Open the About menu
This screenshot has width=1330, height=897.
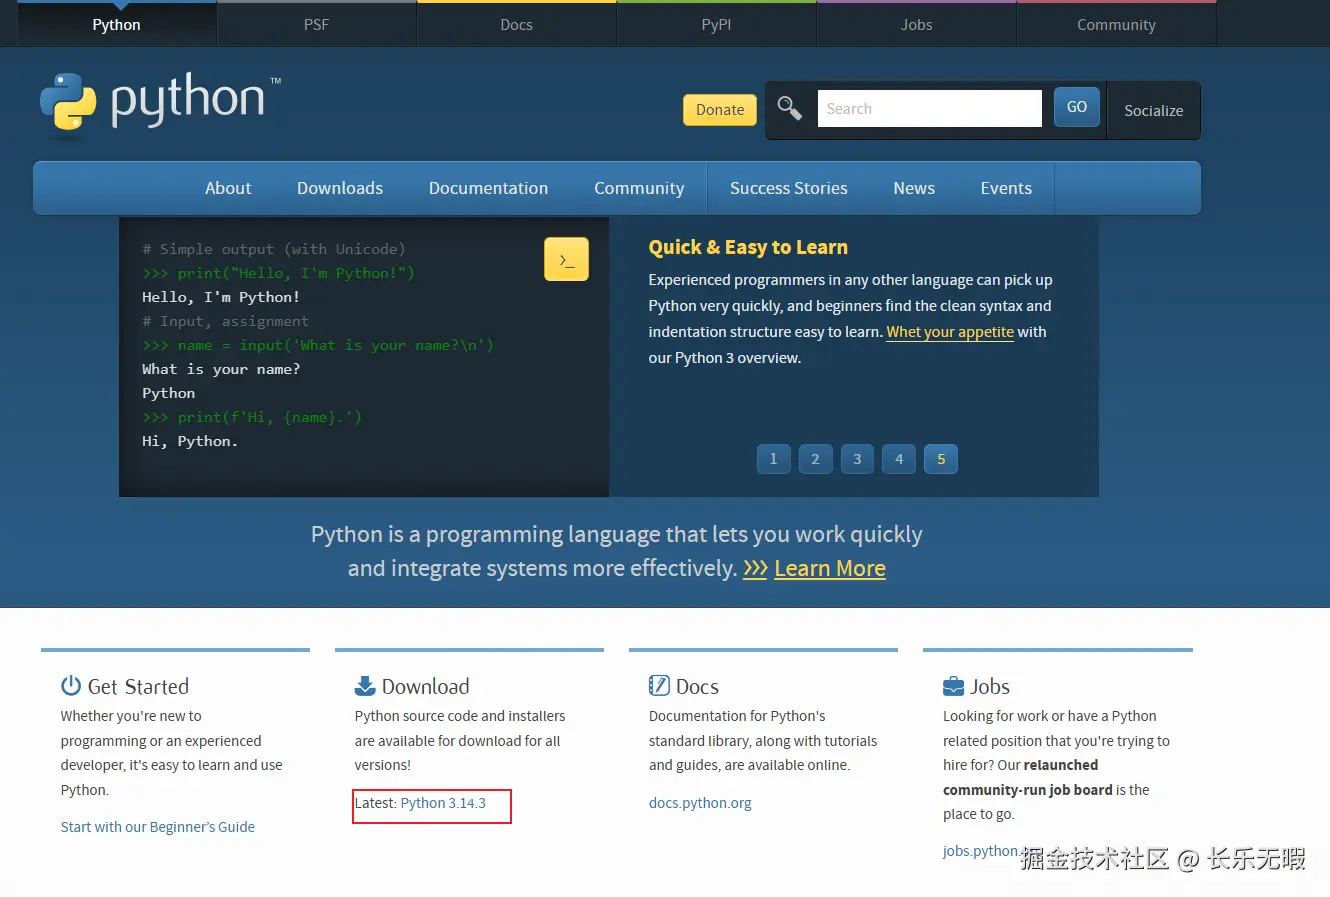click(228, 188)
